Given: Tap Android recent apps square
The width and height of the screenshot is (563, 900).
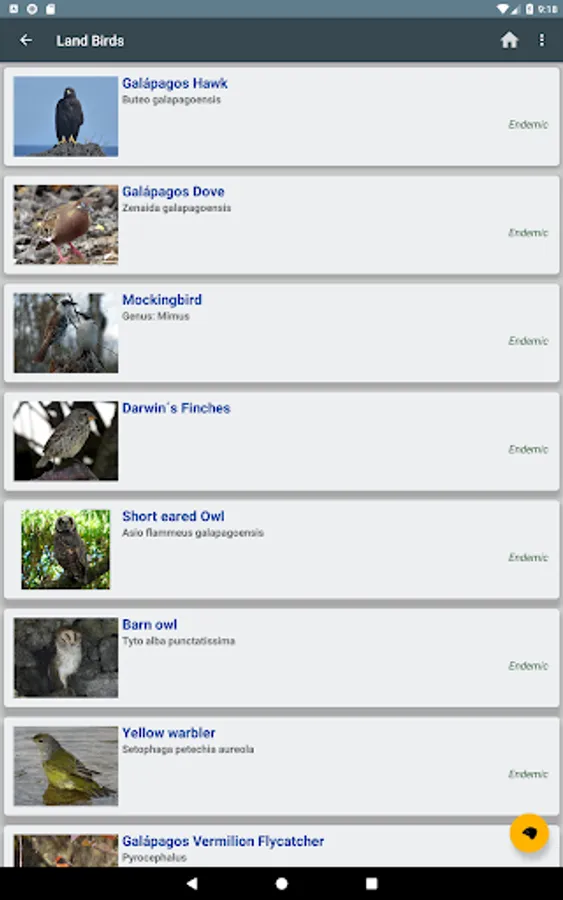Looking at the screenshot, I should pyautogui.click(x=371, y=883).
